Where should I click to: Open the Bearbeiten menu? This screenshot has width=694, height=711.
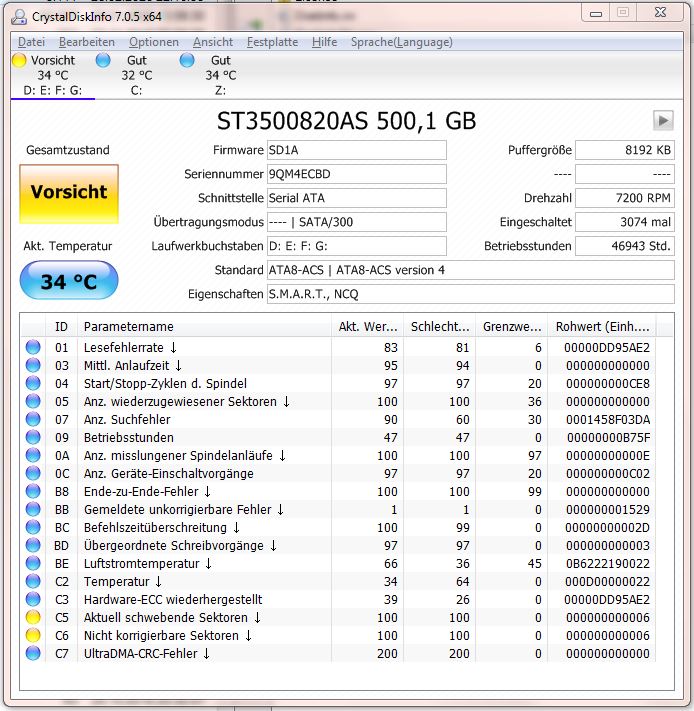coord(87,42)
